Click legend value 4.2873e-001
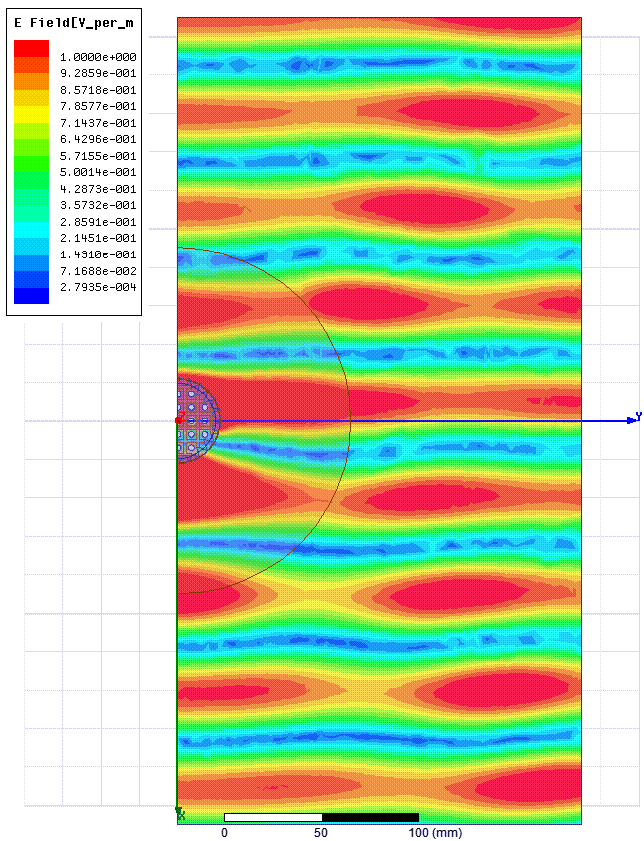Image resolution: width=644 pixels, height=841 pixels. click(x=98, y=189)
